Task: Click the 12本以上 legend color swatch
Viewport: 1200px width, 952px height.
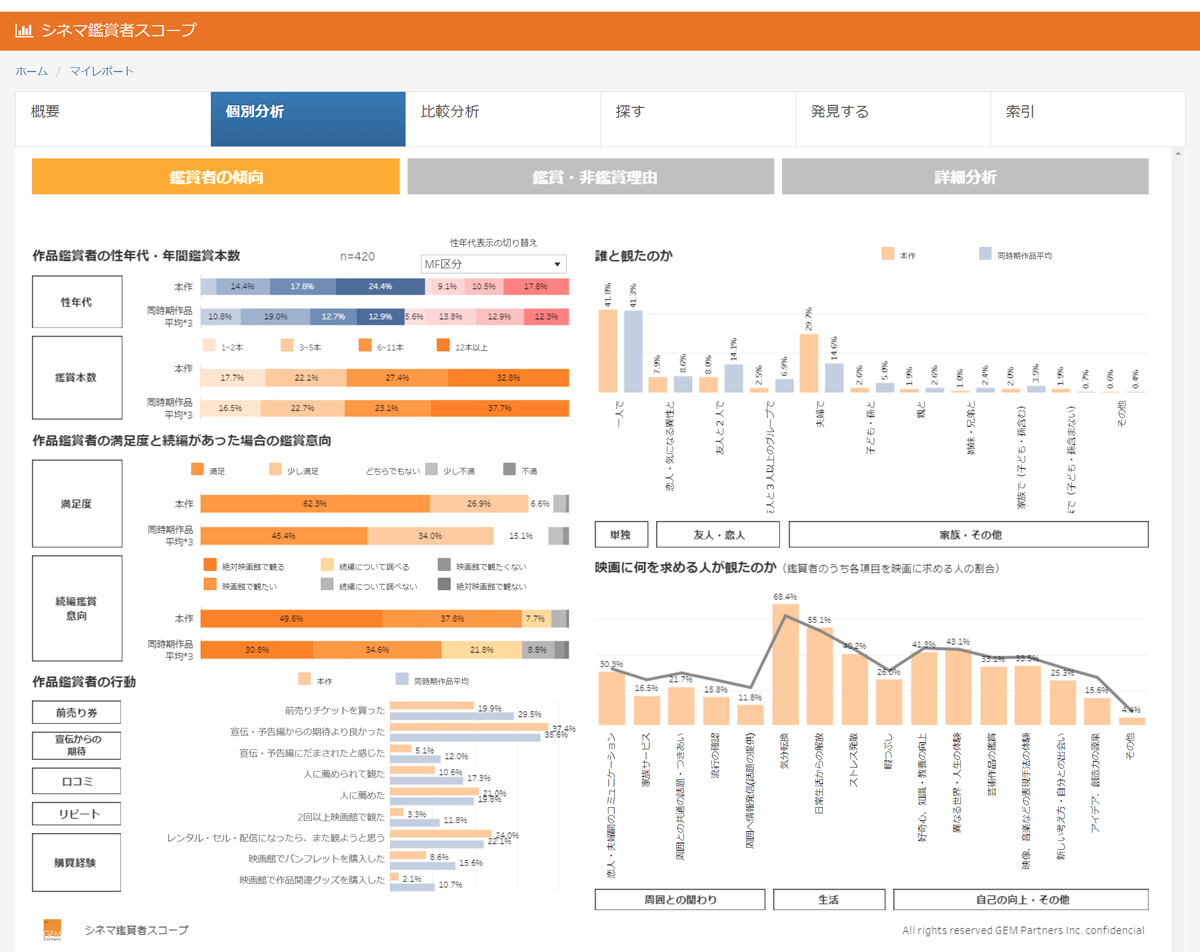Action: click(x=444, y=346)
